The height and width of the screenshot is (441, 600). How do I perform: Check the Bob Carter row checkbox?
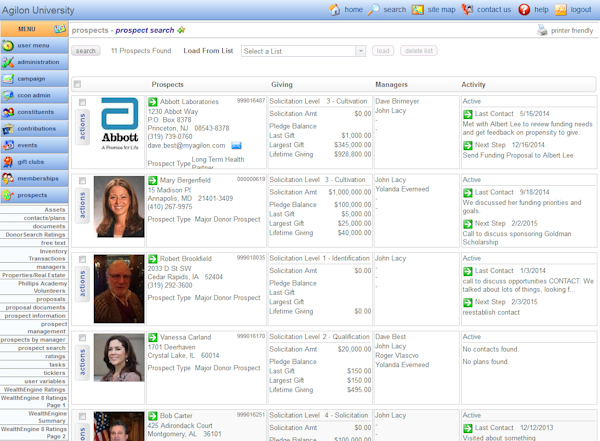tap(82, 416)
